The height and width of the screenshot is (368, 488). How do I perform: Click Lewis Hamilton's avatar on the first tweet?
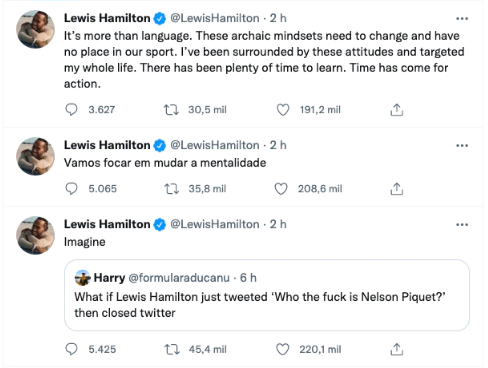[35, 29]
